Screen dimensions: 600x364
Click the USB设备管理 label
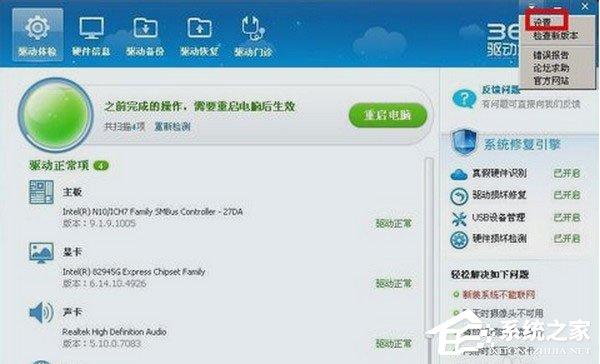[498, 217]
